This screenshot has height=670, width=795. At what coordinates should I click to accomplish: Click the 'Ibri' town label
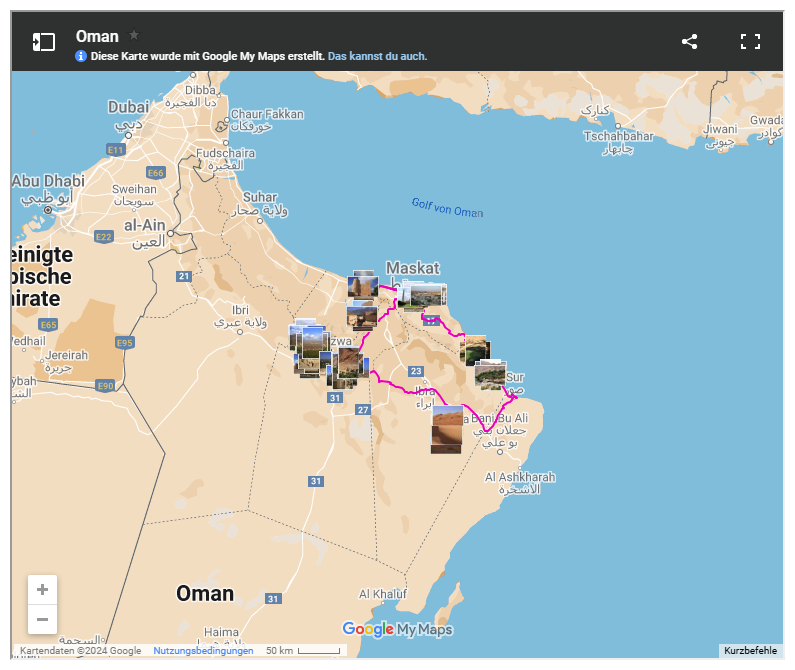(x=240, y=310)
